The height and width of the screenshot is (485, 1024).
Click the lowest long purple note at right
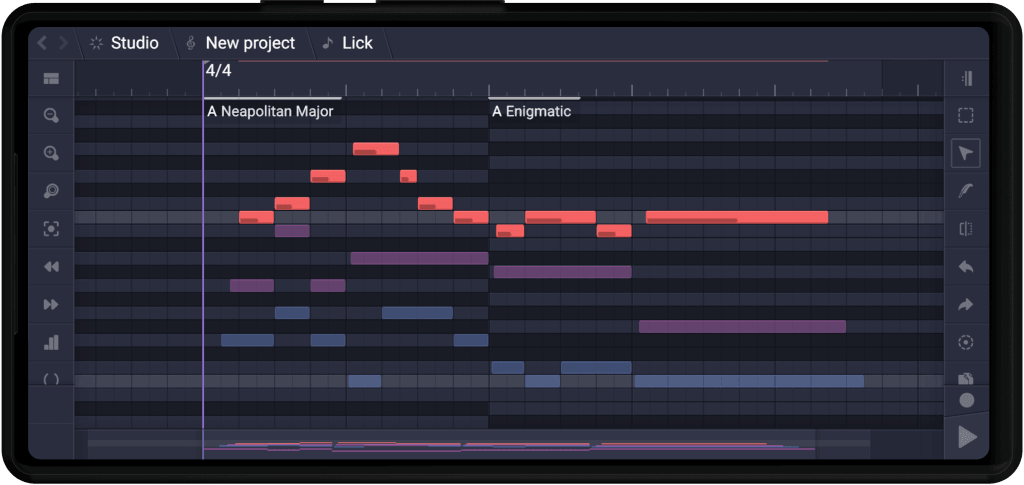(x=742, y=326)
